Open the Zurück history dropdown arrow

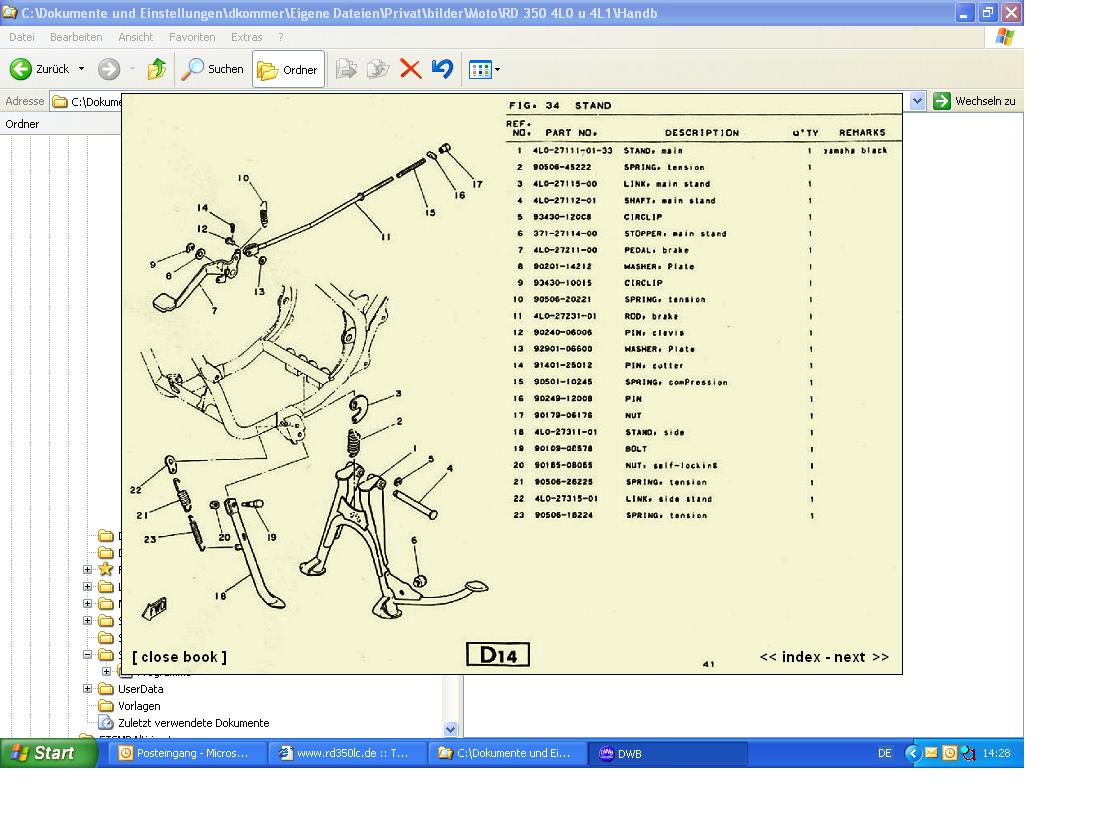pos(81,69)
